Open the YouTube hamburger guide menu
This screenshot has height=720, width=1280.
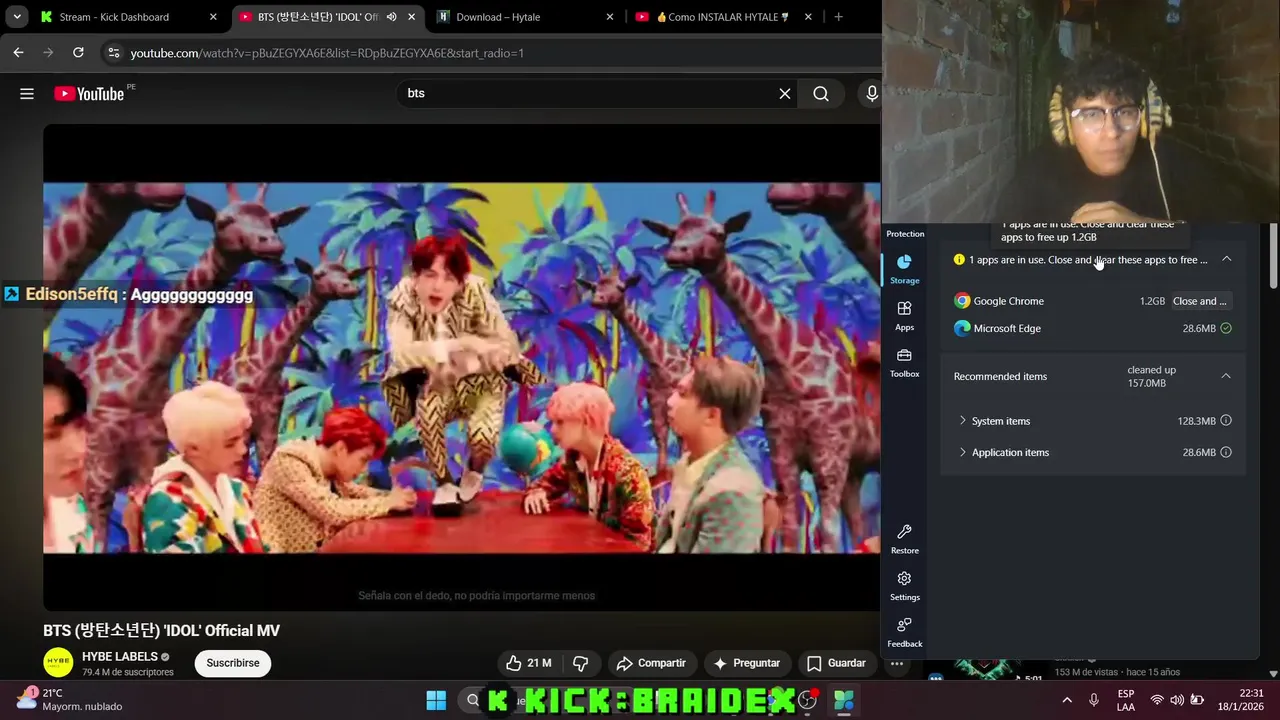[27, 94]
